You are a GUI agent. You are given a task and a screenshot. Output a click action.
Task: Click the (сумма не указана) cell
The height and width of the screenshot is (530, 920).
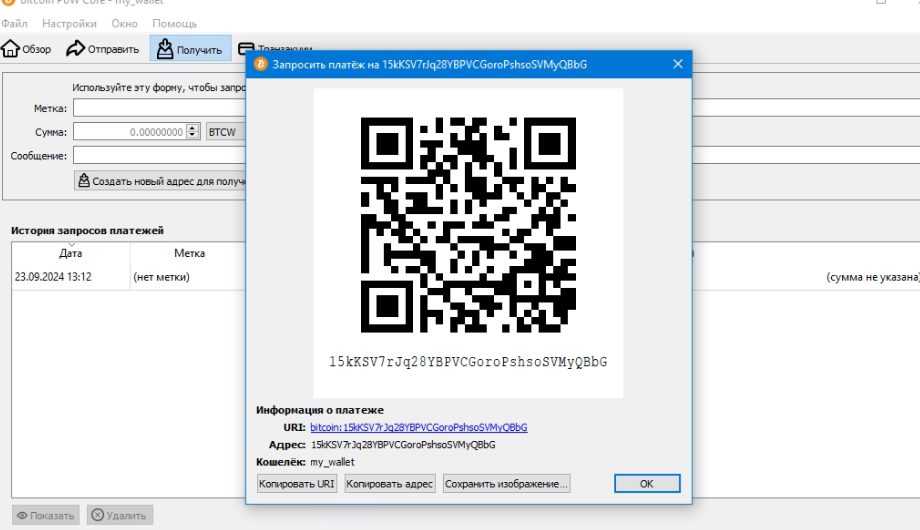[872, 277]
